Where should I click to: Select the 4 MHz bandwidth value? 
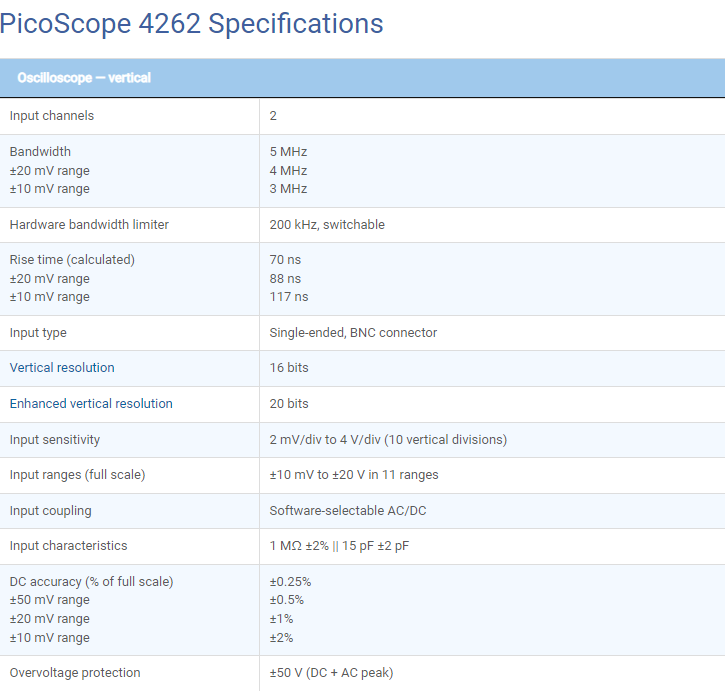pyautogui.click(x=289, y=171)
